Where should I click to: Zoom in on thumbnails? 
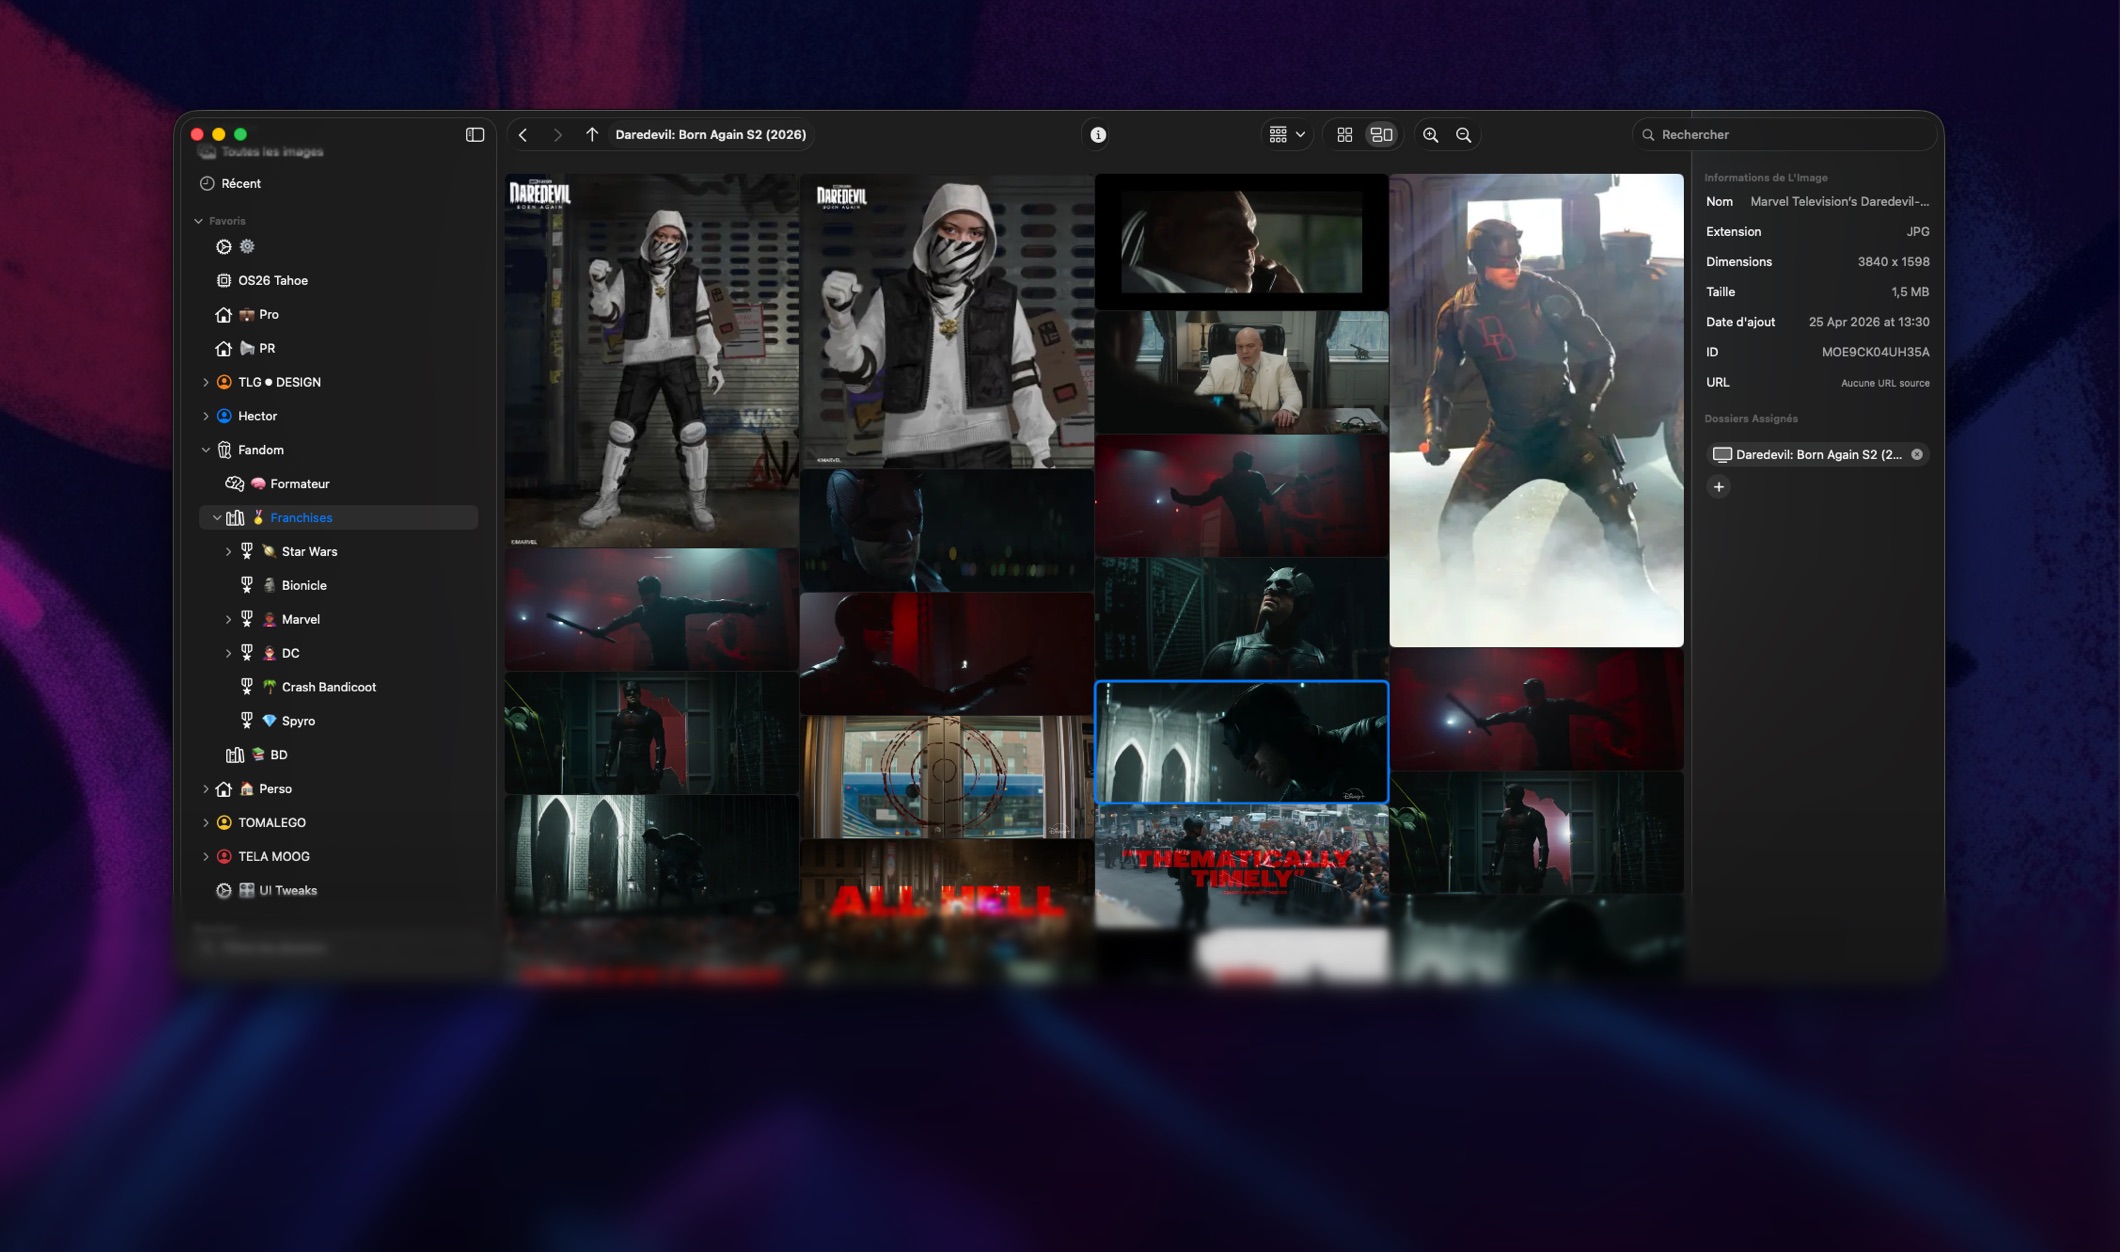[1431, 134]
